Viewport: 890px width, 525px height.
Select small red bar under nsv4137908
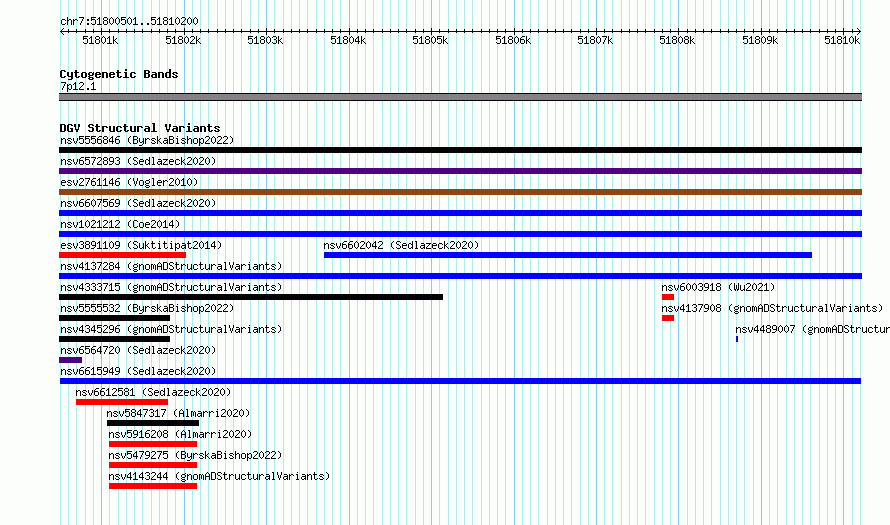pyautogui.click(x=668, y=318)
